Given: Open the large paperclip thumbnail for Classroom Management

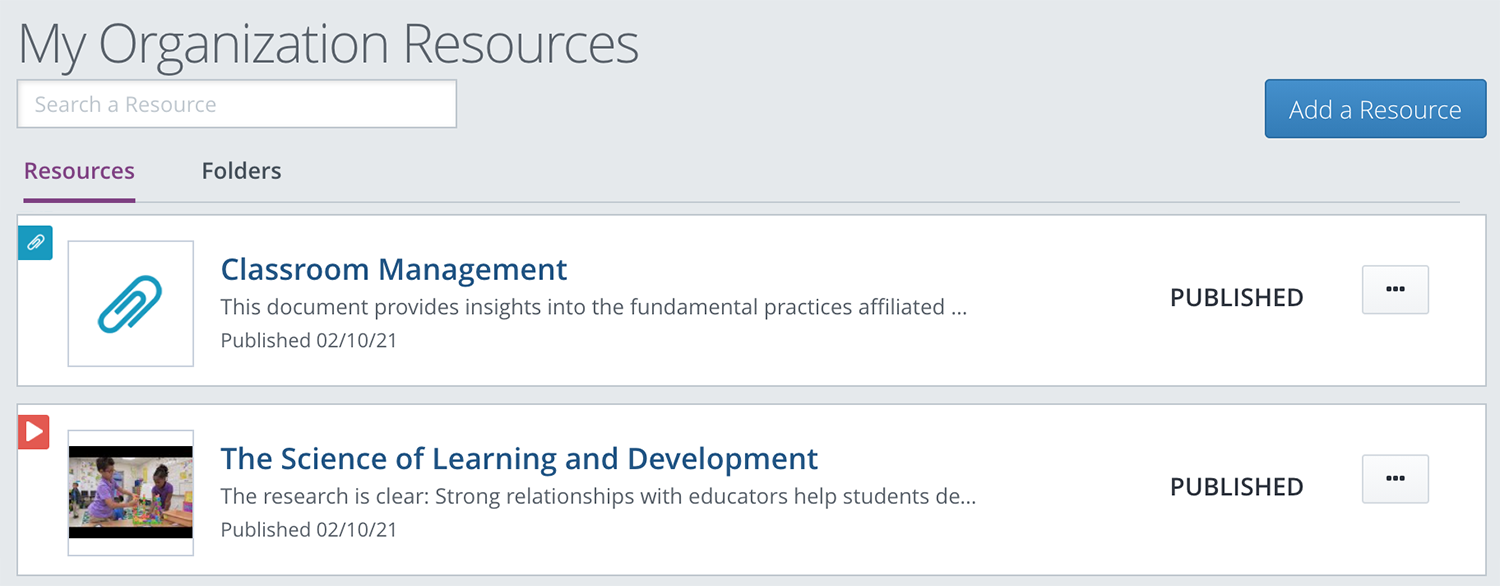Looking at the screenshot, I should point(131,303).
